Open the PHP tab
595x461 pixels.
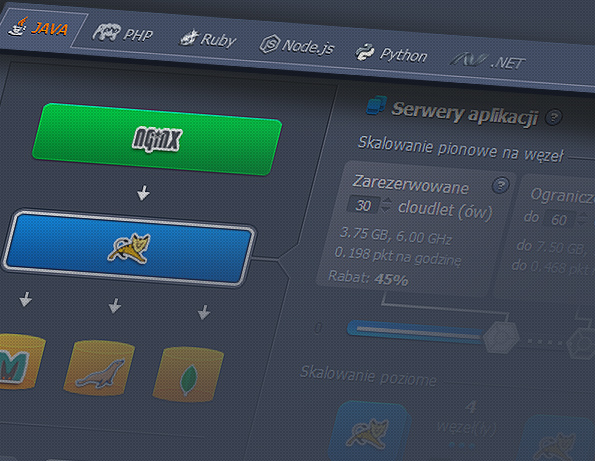coord(123,34)
